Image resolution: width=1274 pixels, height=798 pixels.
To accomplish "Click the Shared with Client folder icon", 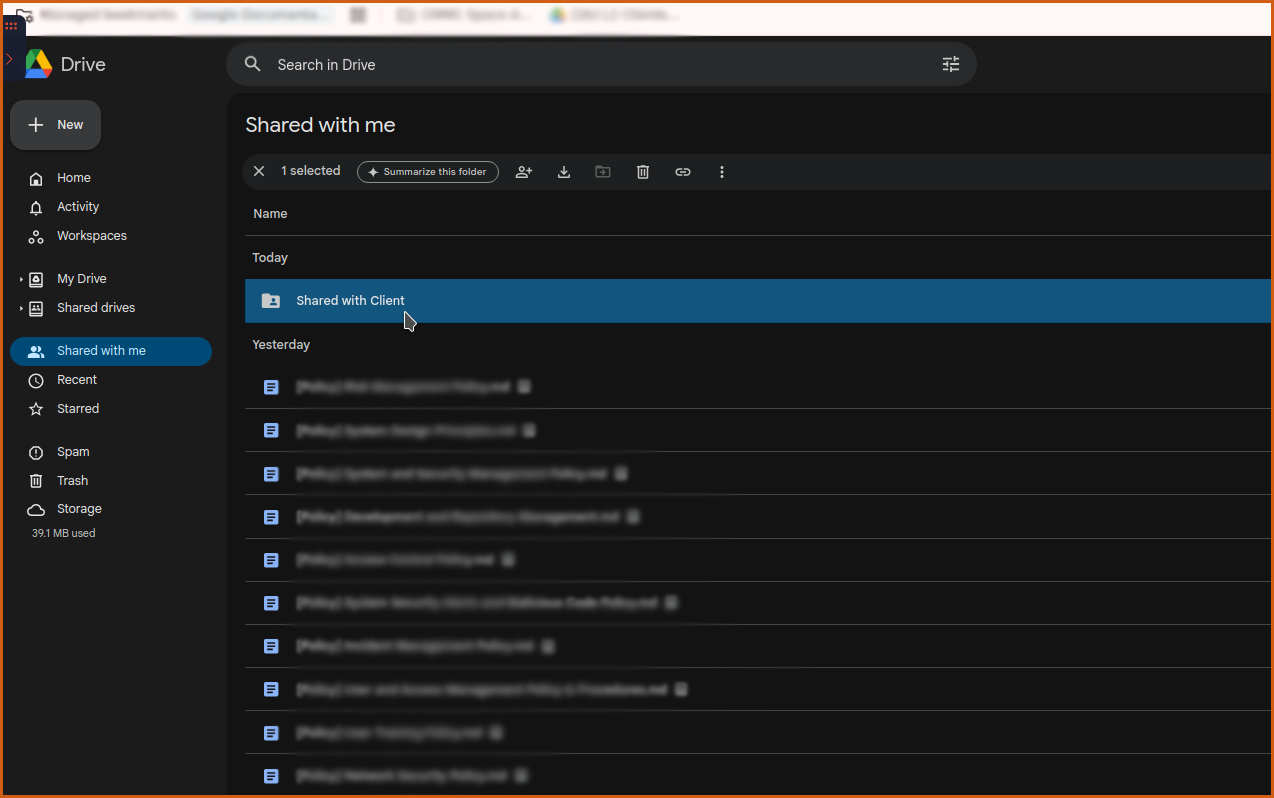I will (271, 301).
